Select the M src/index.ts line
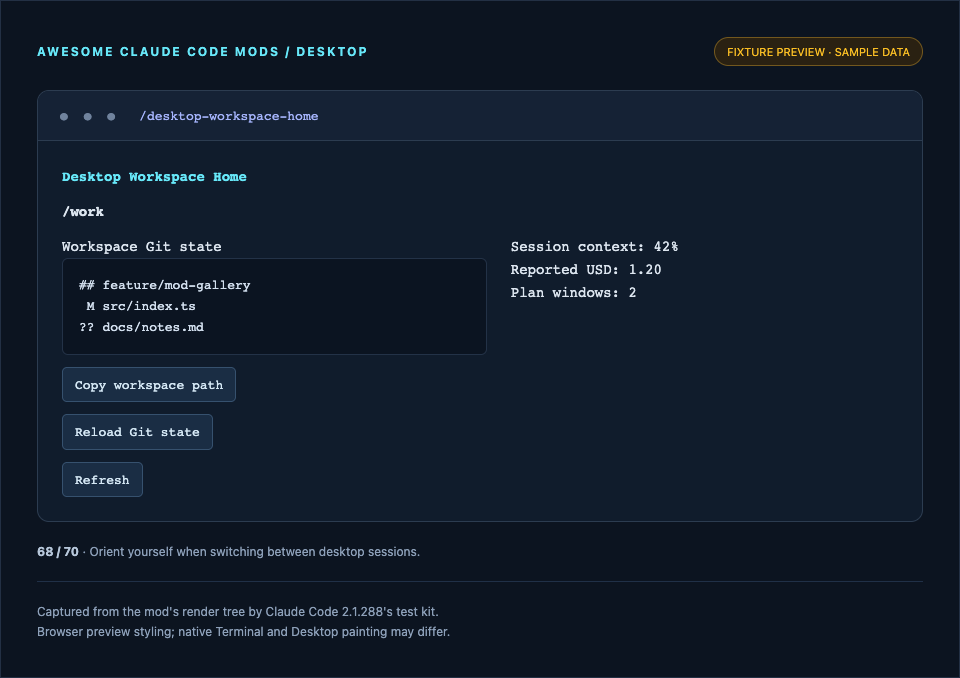 pos(141,306)
